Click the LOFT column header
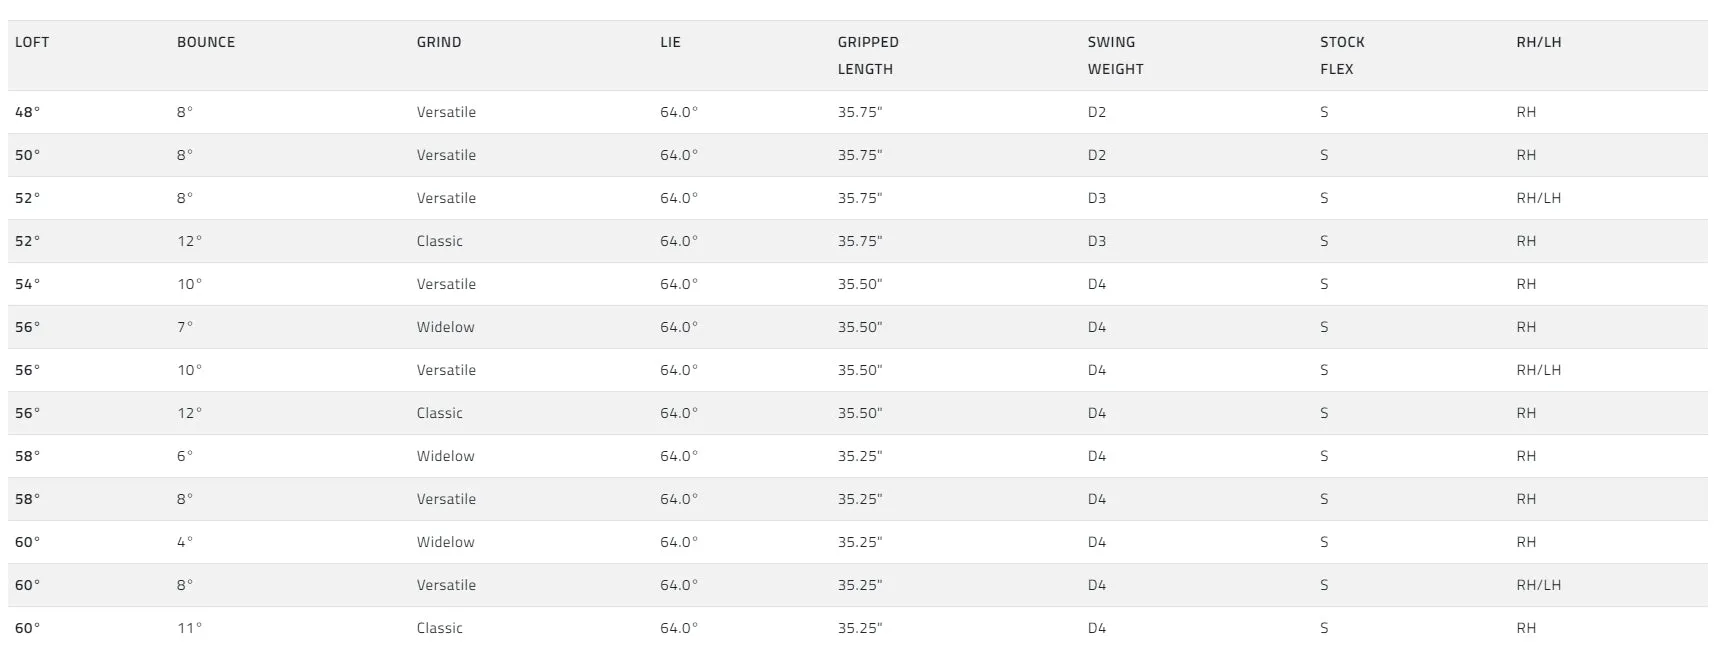The image size is (1714, 660). click(32, 42)
